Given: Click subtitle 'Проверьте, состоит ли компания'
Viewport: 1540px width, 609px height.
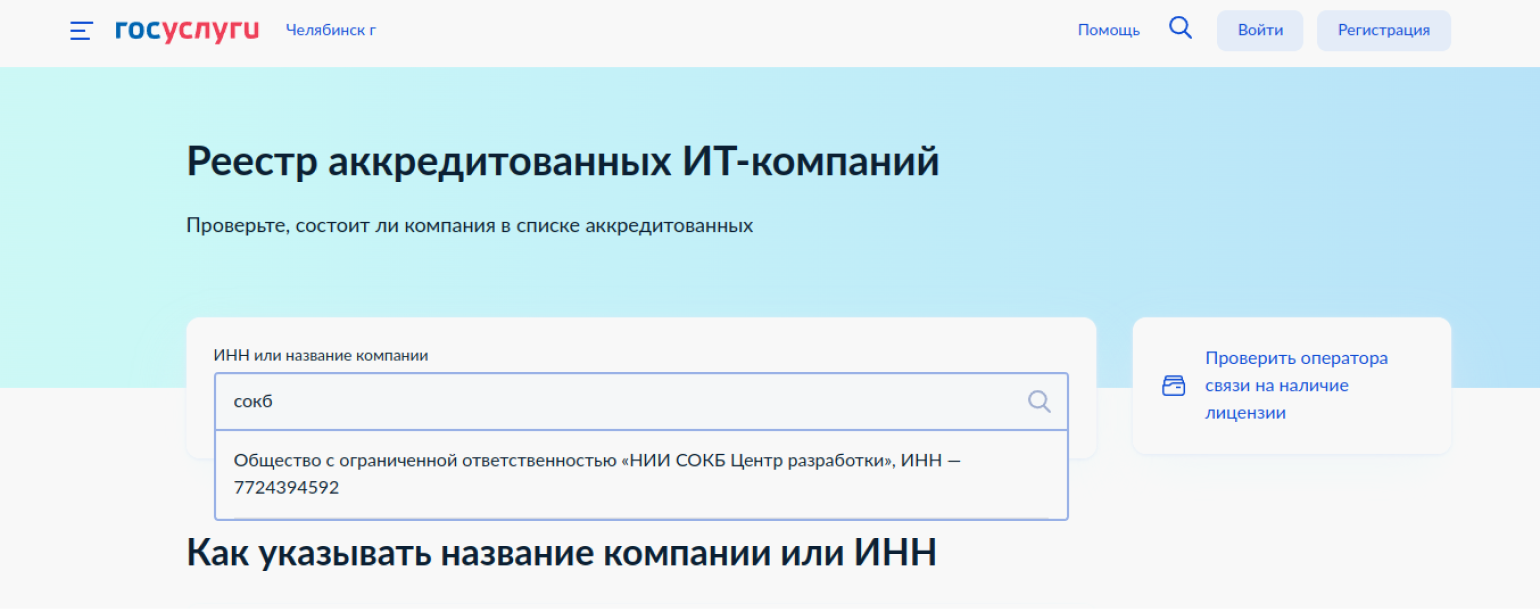Looking at the screenshot, I should [x=469, y=225].
